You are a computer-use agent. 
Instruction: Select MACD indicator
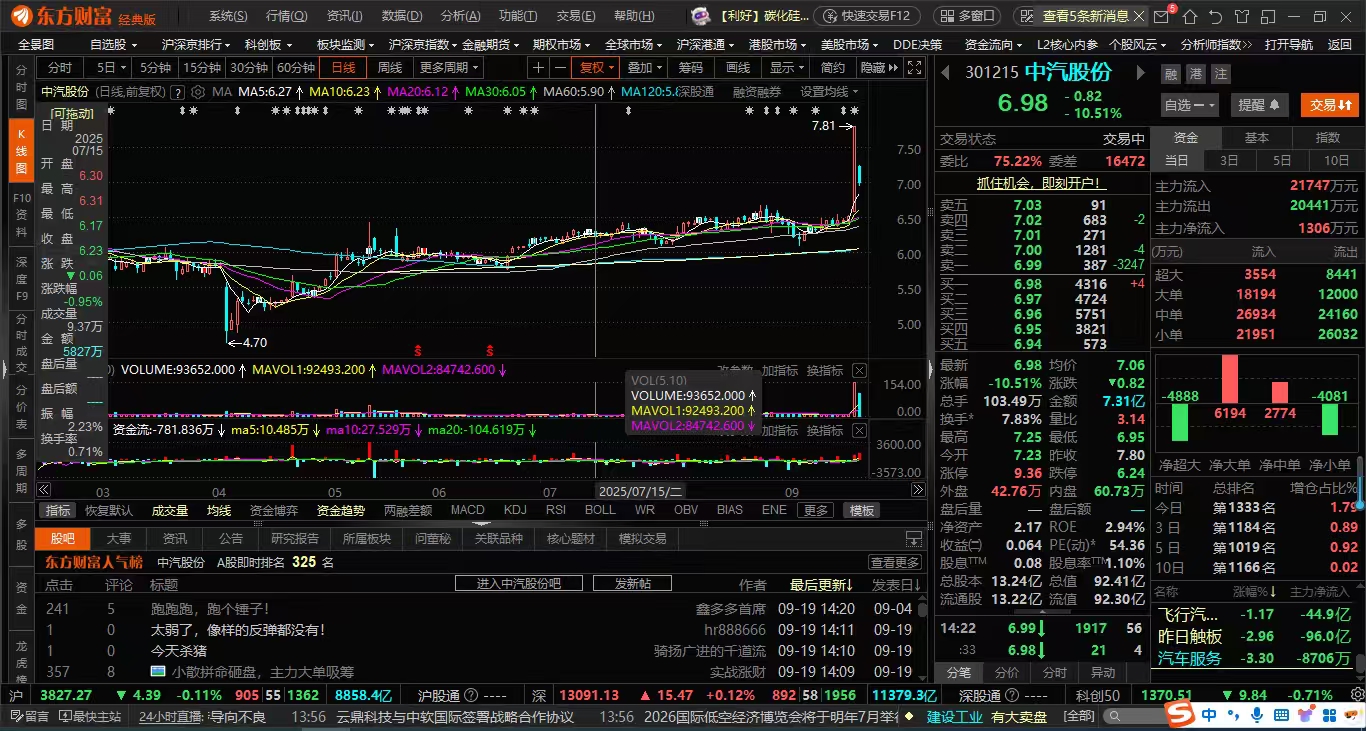(468, 510)
